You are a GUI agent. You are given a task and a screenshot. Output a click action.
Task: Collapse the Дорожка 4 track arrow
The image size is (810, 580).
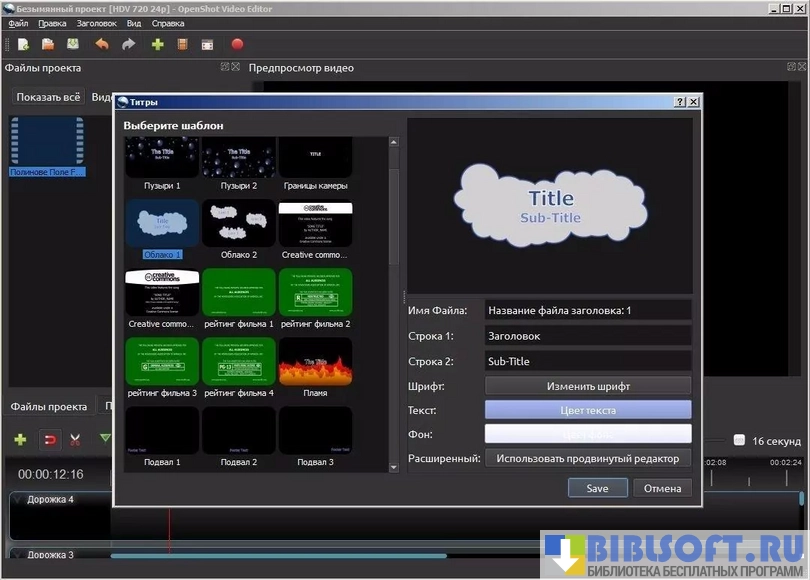[17, 499]
